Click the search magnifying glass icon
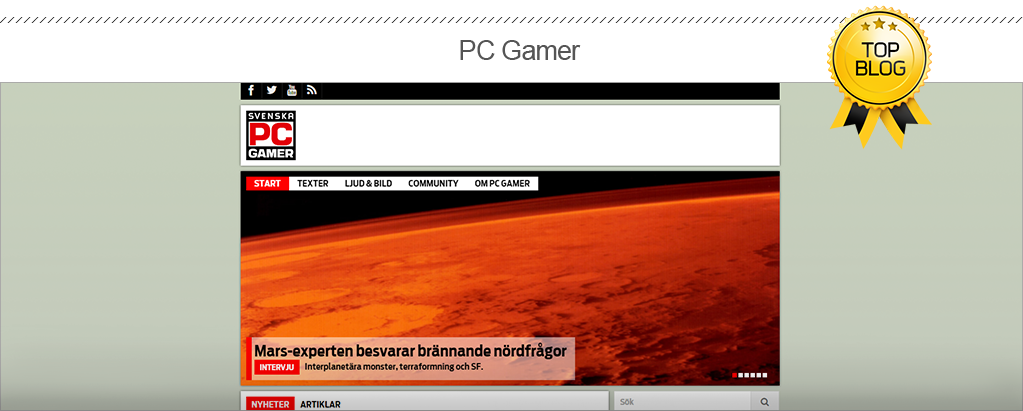This screenshot has width=1023, height=411. click(x=765, y=402)
